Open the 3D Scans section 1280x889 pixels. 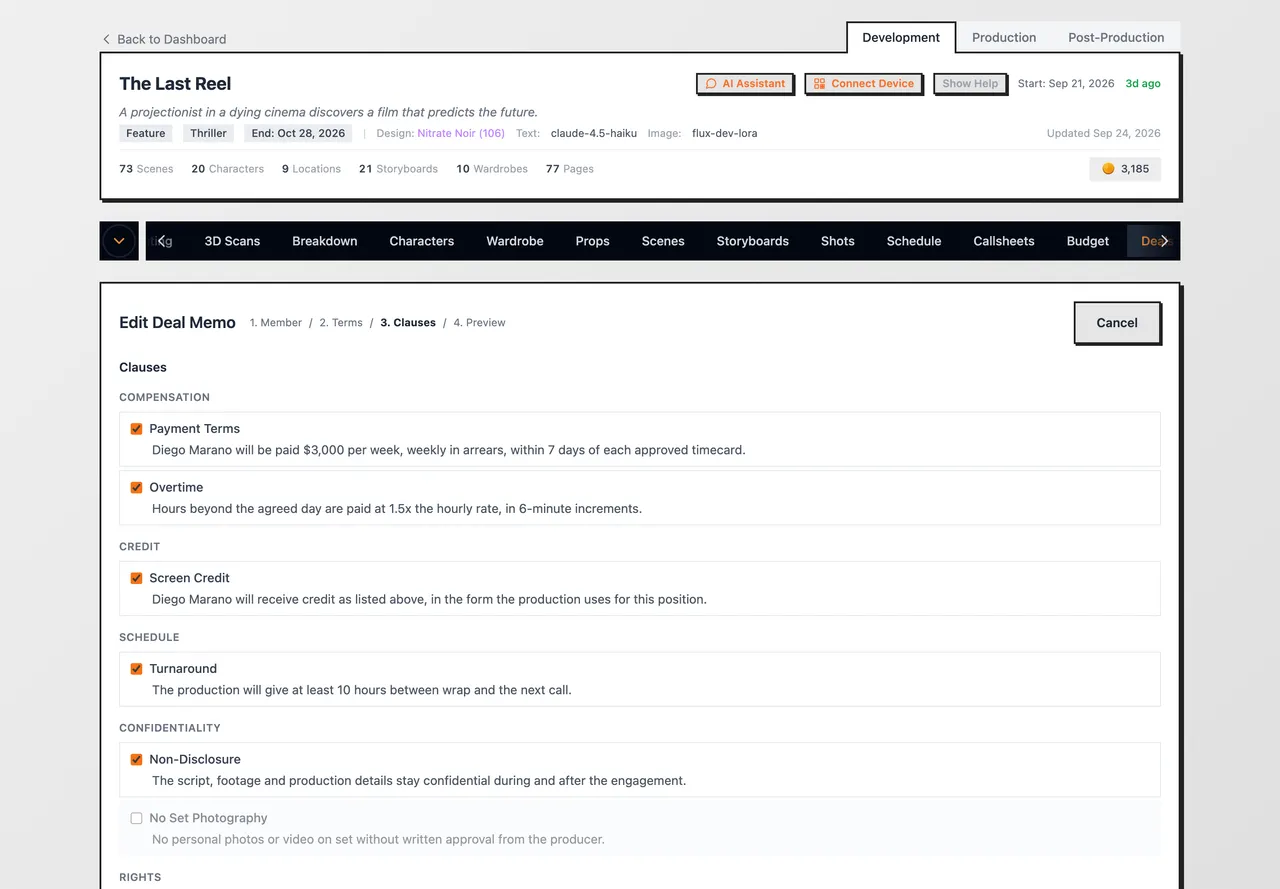click(232, 241)
